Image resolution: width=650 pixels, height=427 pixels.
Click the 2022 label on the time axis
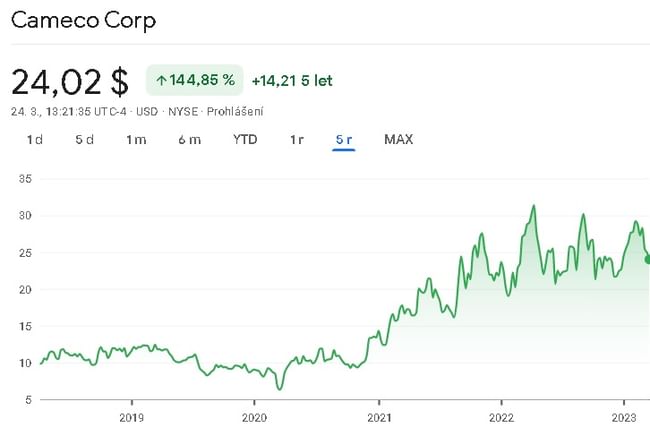coord(501,416)
